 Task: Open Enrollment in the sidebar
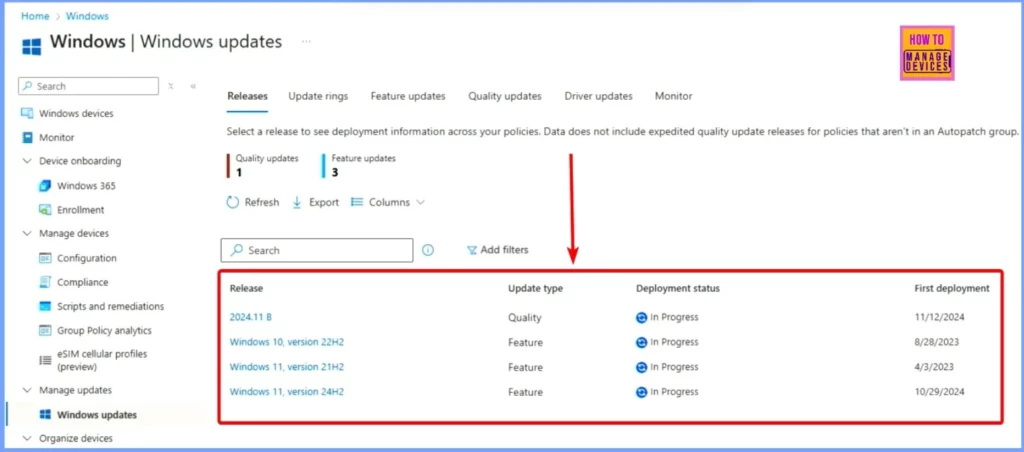81,210
